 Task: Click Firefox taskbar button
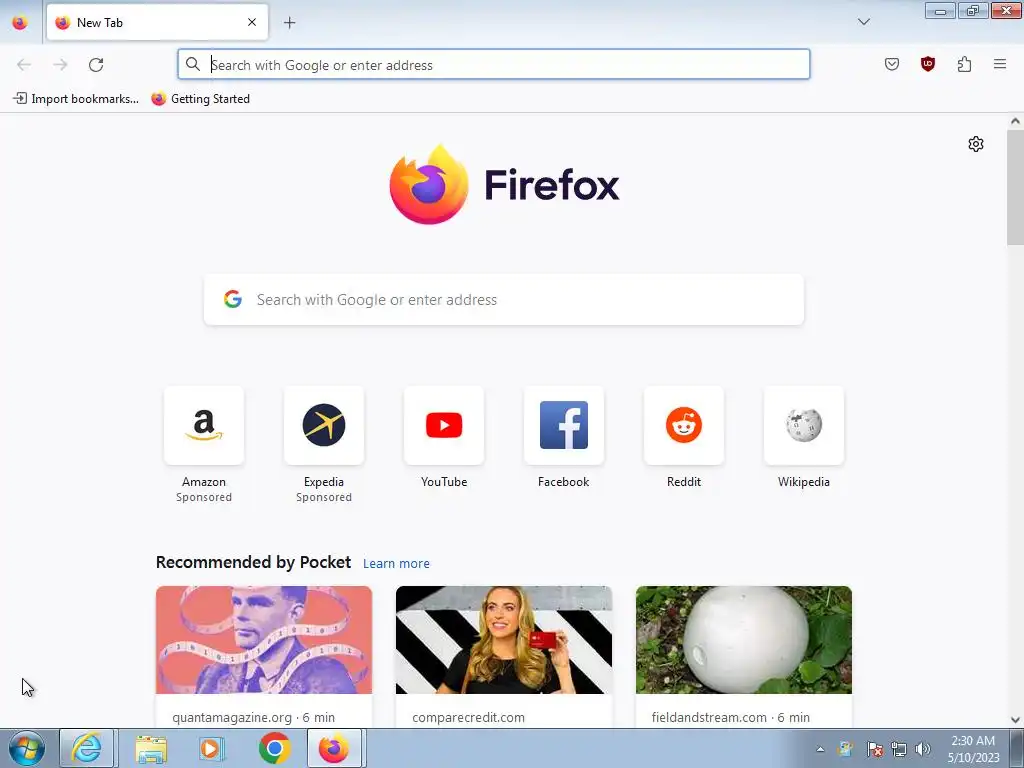coord(336,748)
